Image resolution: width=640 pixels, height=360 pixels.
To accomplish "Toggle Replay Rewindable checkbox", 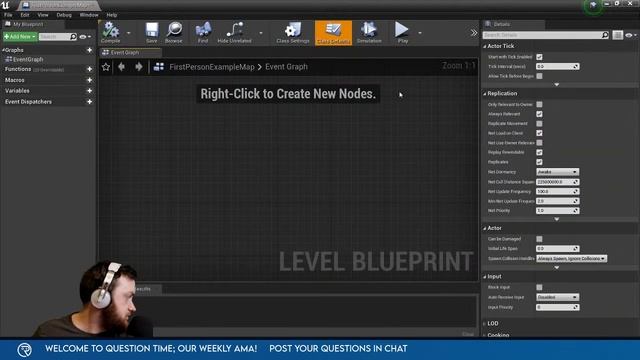I will click(x=539, y=152).
